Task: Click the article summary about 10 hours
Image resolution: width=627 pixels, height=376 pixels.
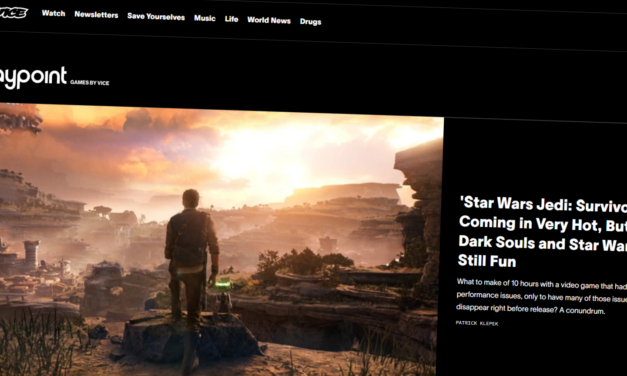Action: pos(542,297)
